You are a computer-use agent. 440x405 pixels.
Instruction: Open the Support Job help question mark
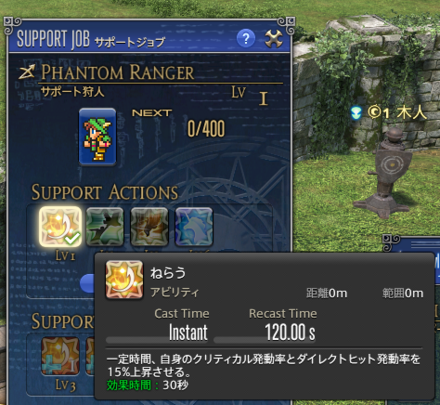coord(246,39)
